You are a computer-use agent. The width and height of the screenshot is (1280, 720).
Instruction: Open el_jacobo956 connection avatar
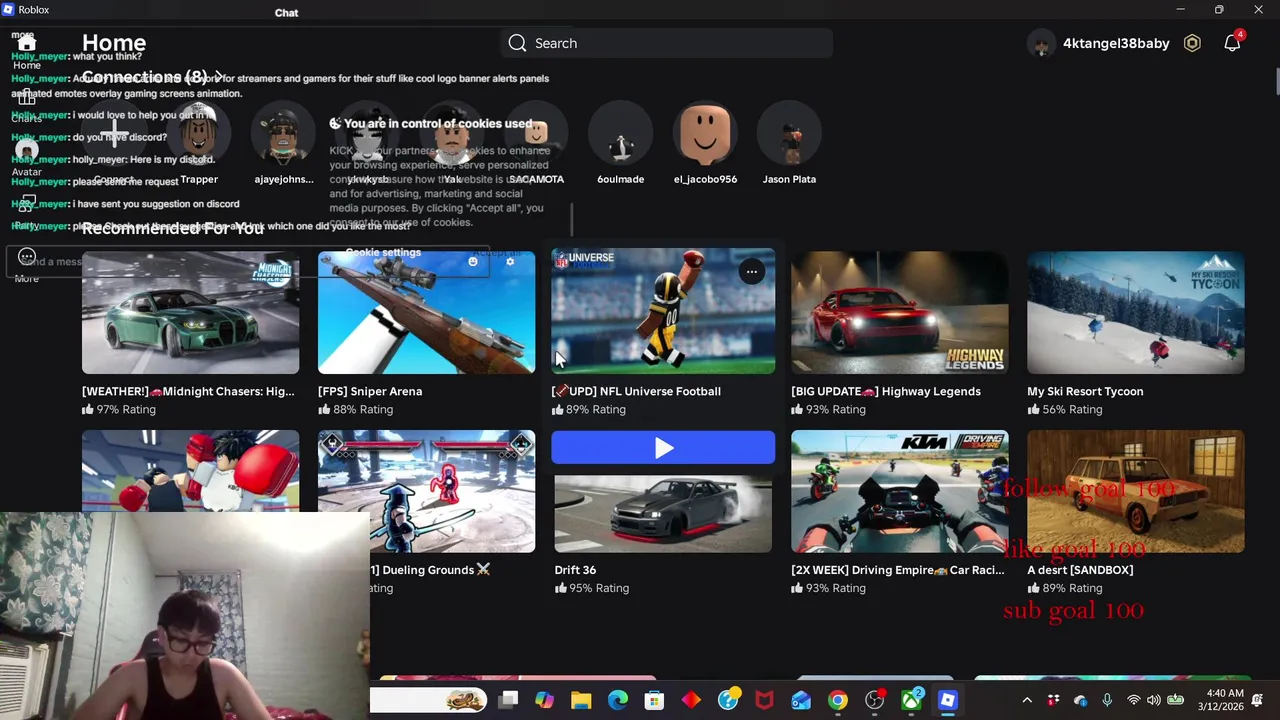pyautogui.click(x=705, y=133)
